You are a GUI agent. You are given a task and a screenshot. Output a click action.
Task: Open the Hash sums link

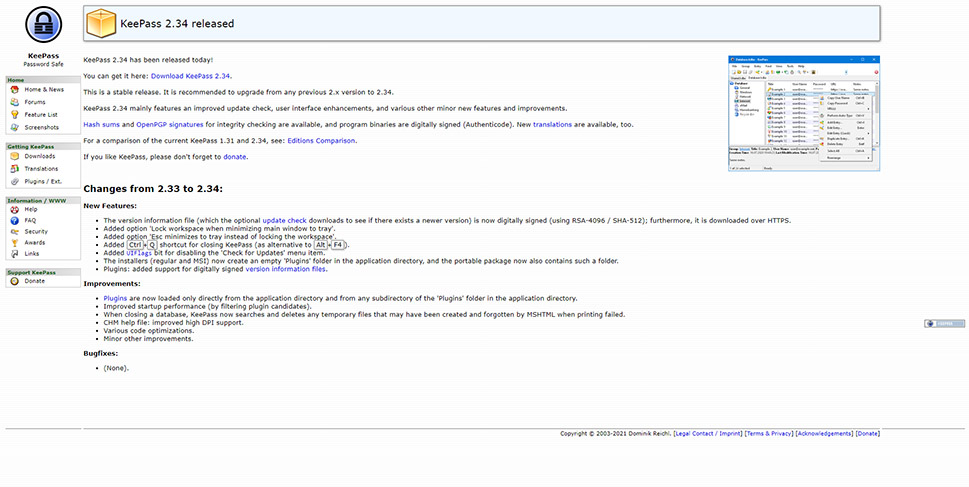click(101, 124)
